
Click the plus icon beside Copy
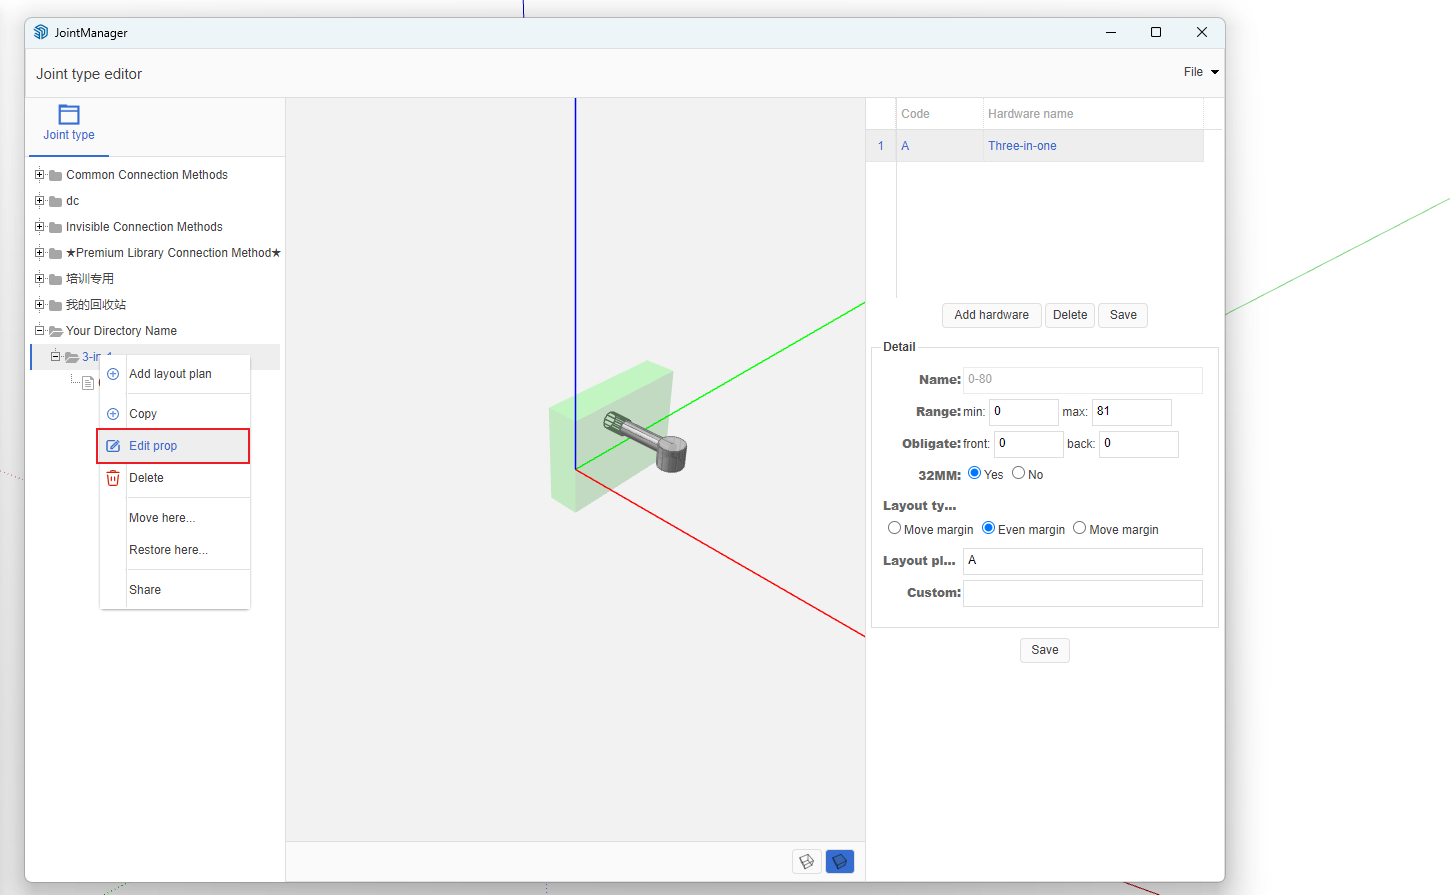(x=113, y=414)
